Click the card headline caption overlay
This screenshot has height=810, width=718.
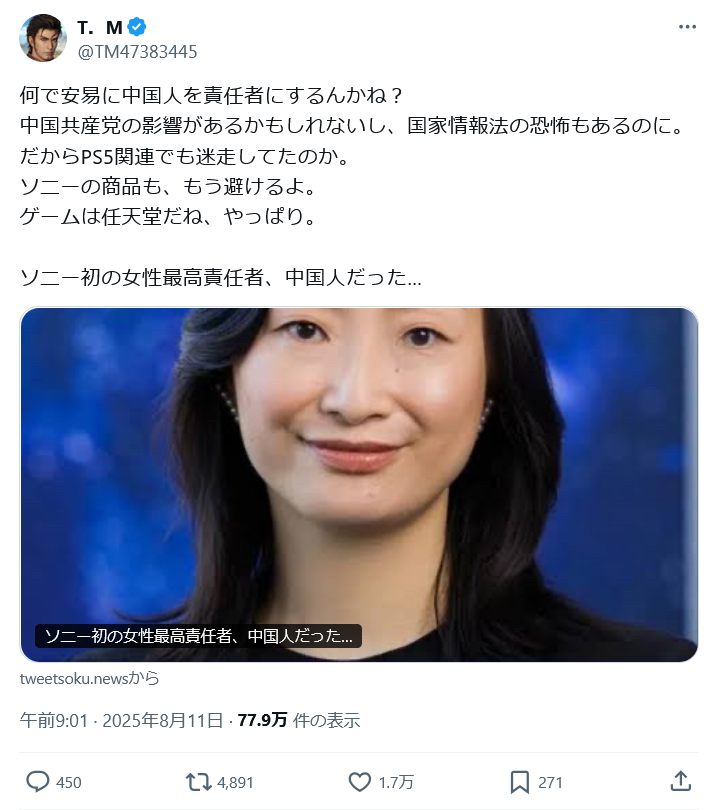coord(198,636)
